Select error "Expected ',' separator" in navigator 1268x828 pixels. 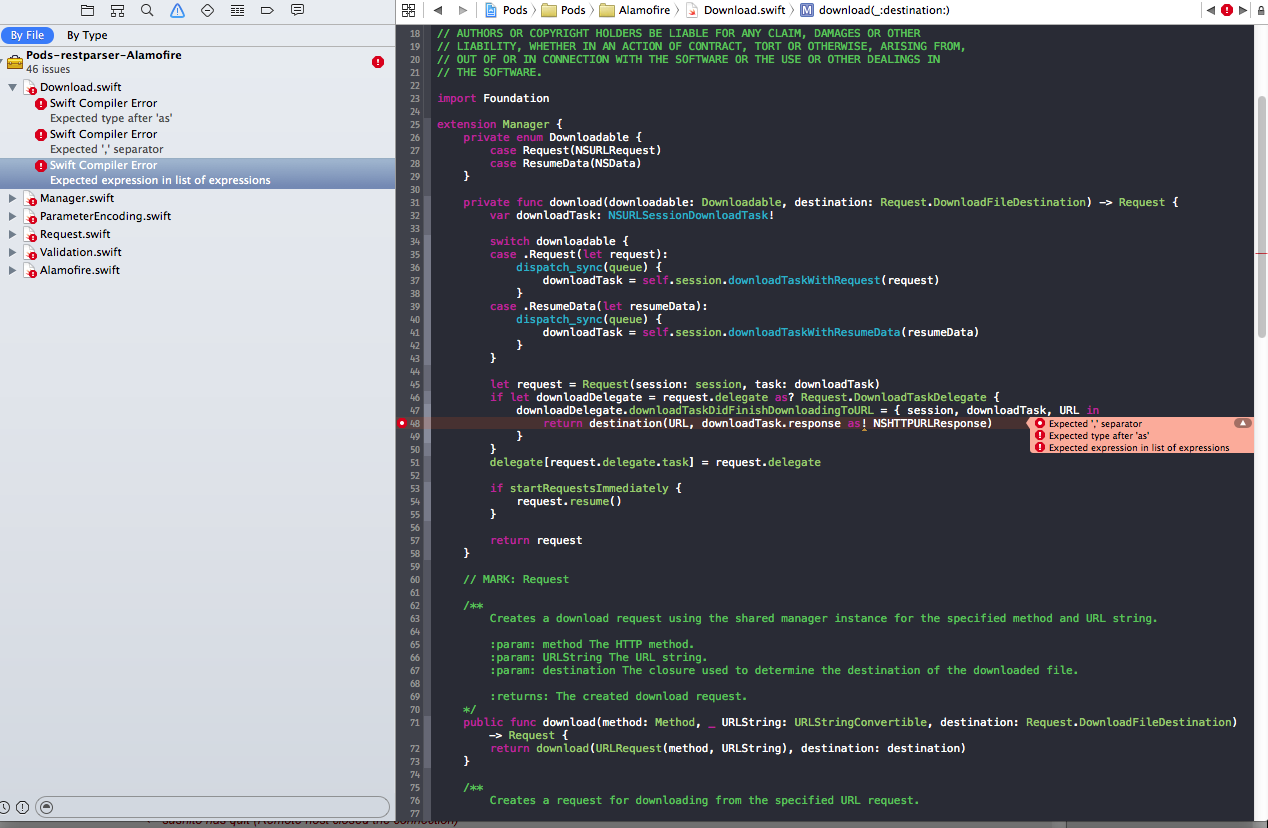198,141
